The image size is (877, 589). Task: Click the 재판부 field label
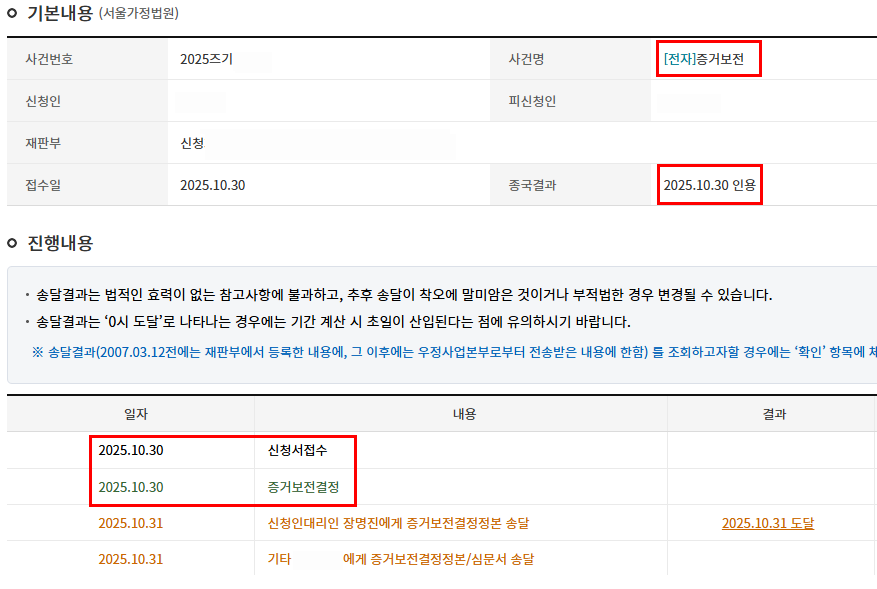(43, 143)
